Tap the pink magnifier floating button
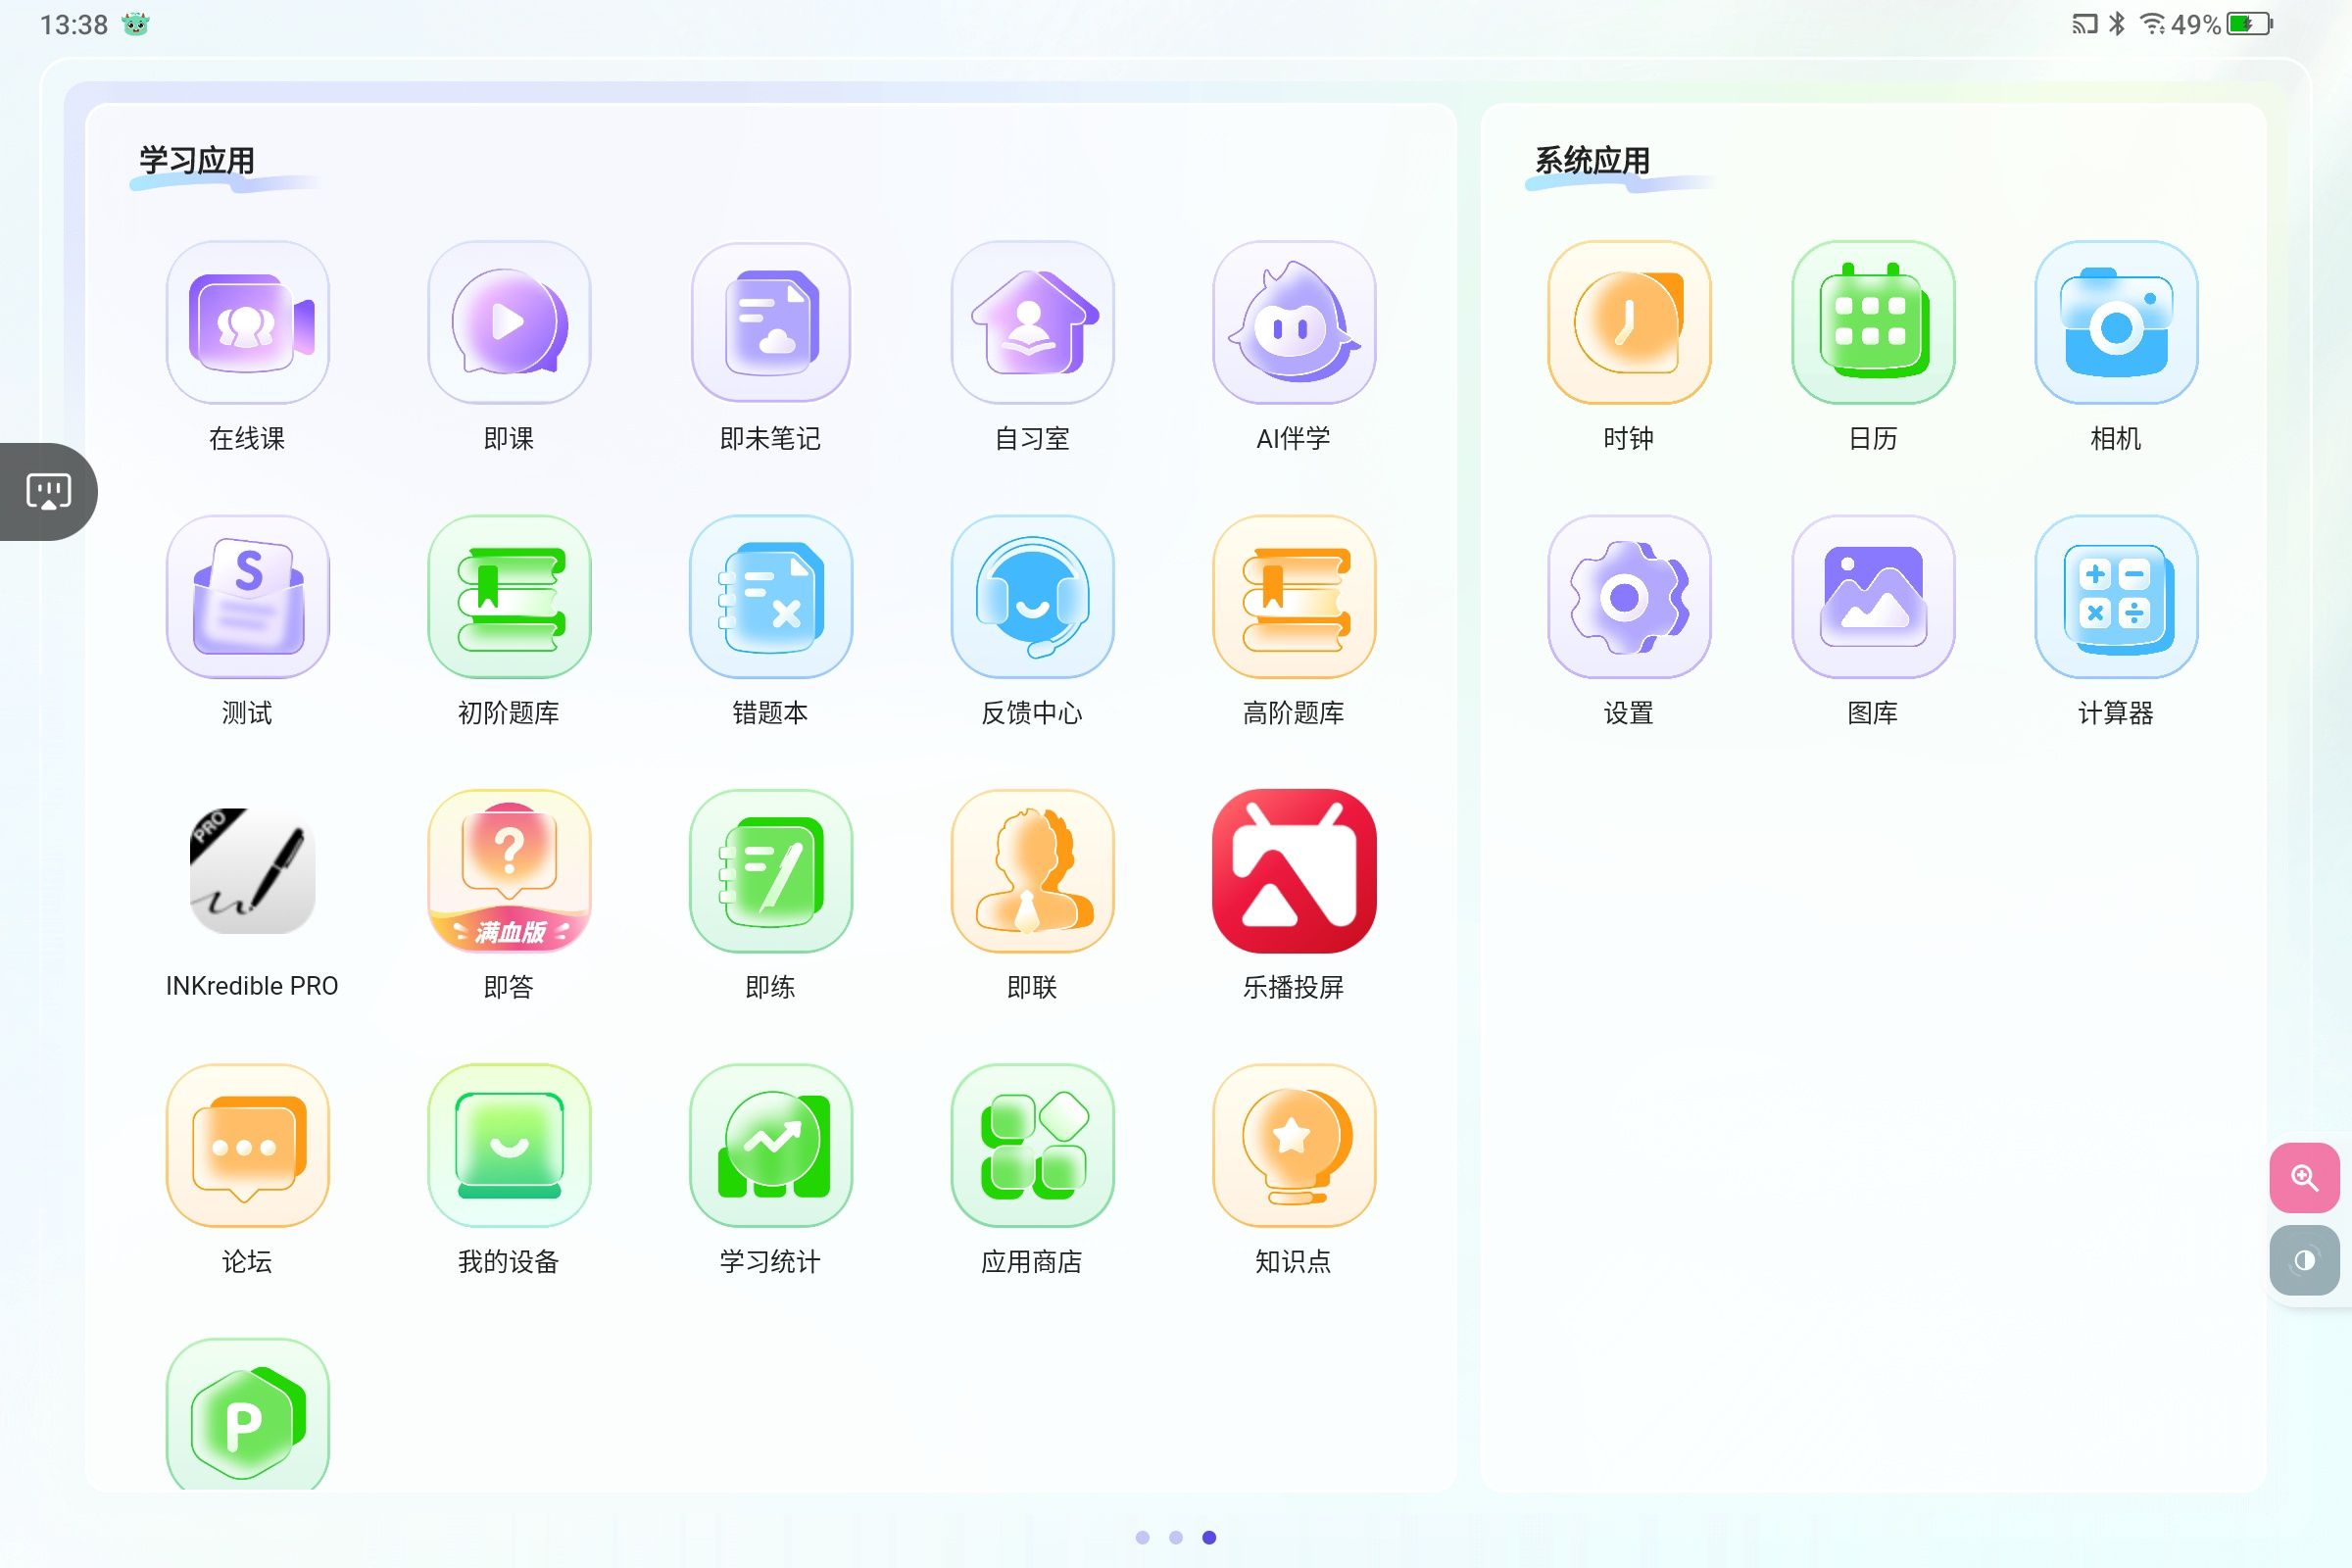2352x1568 pixels. (x=2305, y=1177)
